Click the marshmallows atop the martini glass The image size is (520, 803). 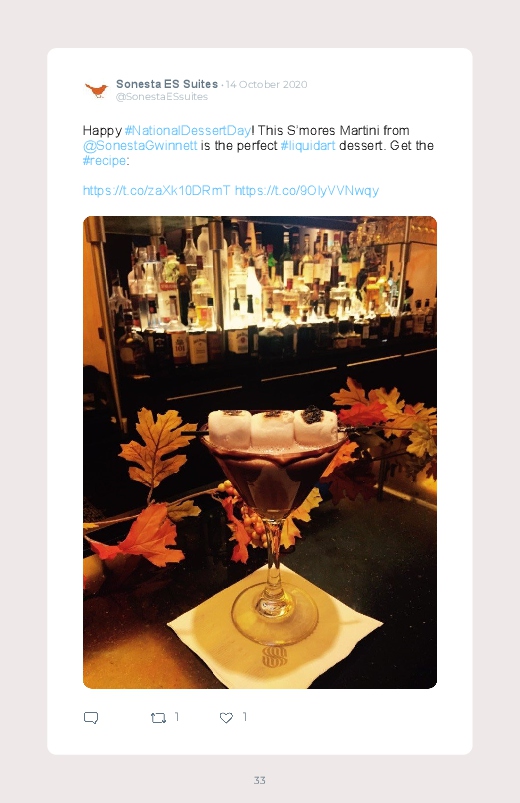[x=273, y=428]
